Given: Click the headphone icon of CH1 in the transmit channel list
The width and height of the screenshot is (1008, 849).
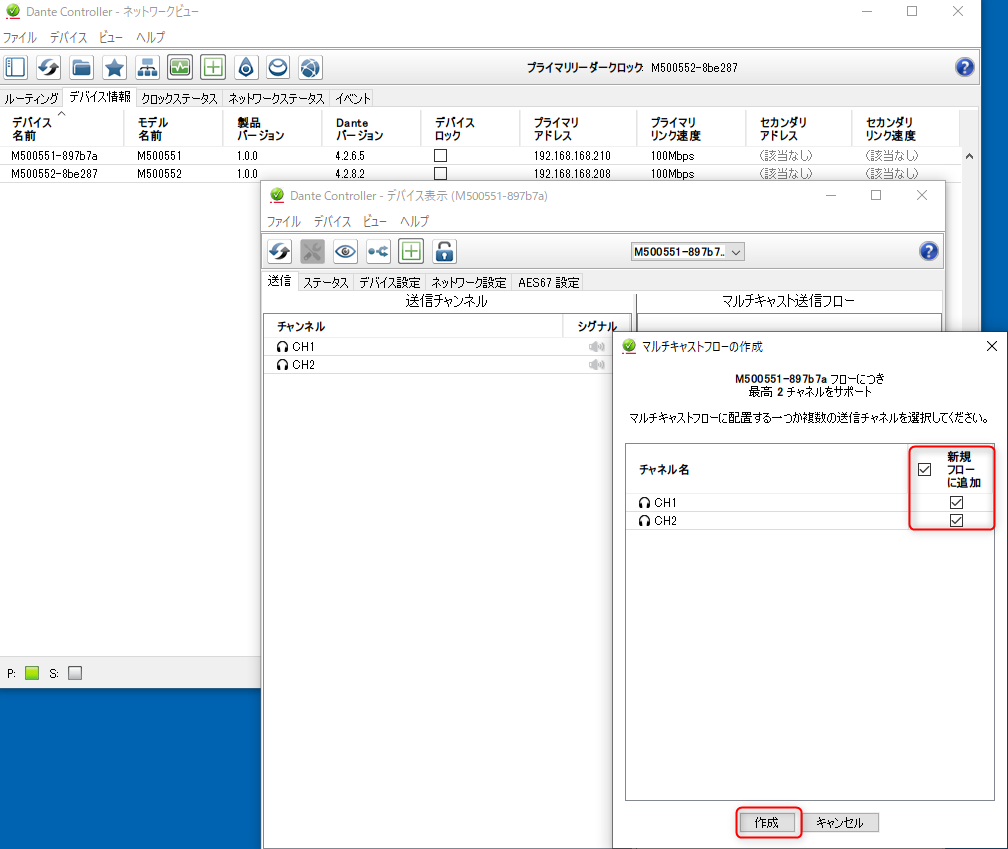Looking at the screenshot, I should [x=282, y=347].
